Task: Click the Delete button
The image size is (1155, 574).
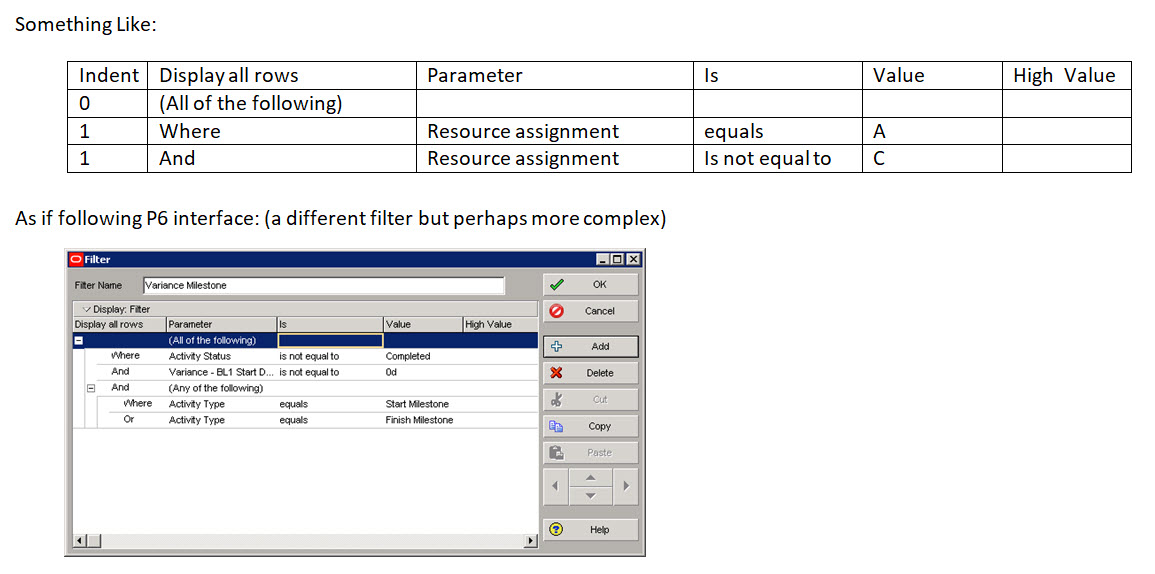Action: coord(591,373)
